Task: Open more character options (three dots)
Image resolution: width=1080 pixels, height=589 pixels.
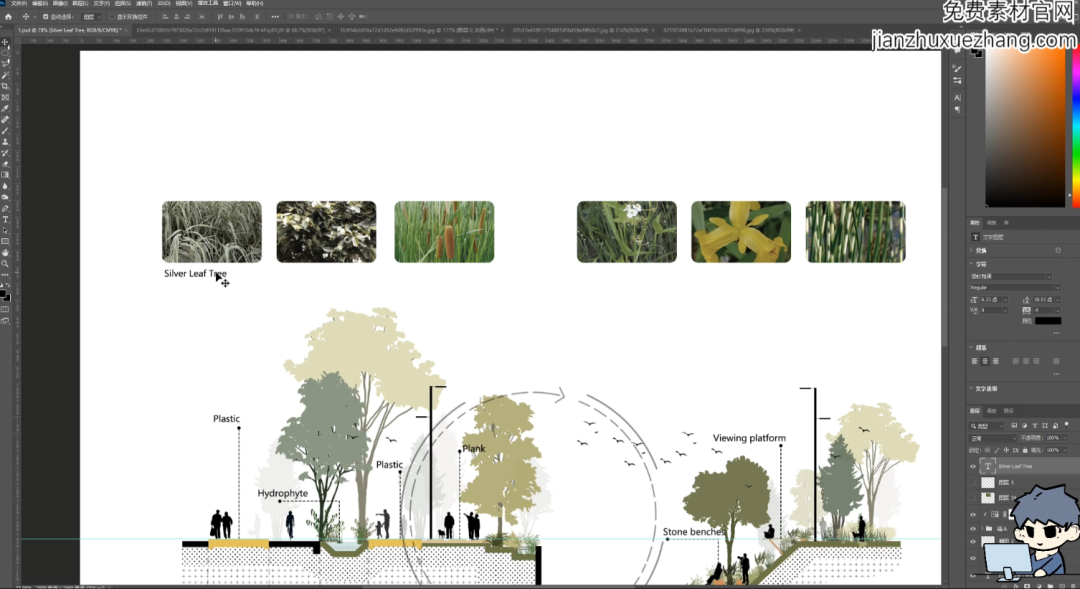Action: 1056,333
